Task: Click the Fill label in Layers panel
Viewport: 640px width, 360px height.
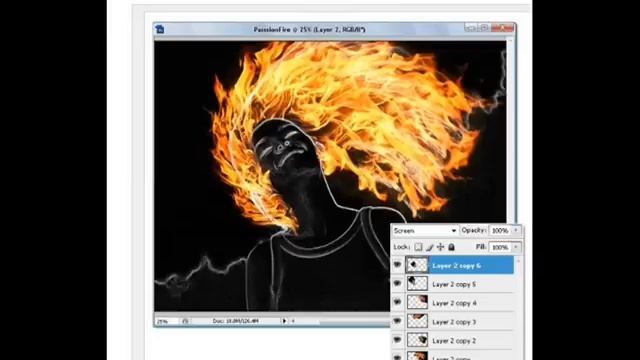Action: tap(481, 247)
